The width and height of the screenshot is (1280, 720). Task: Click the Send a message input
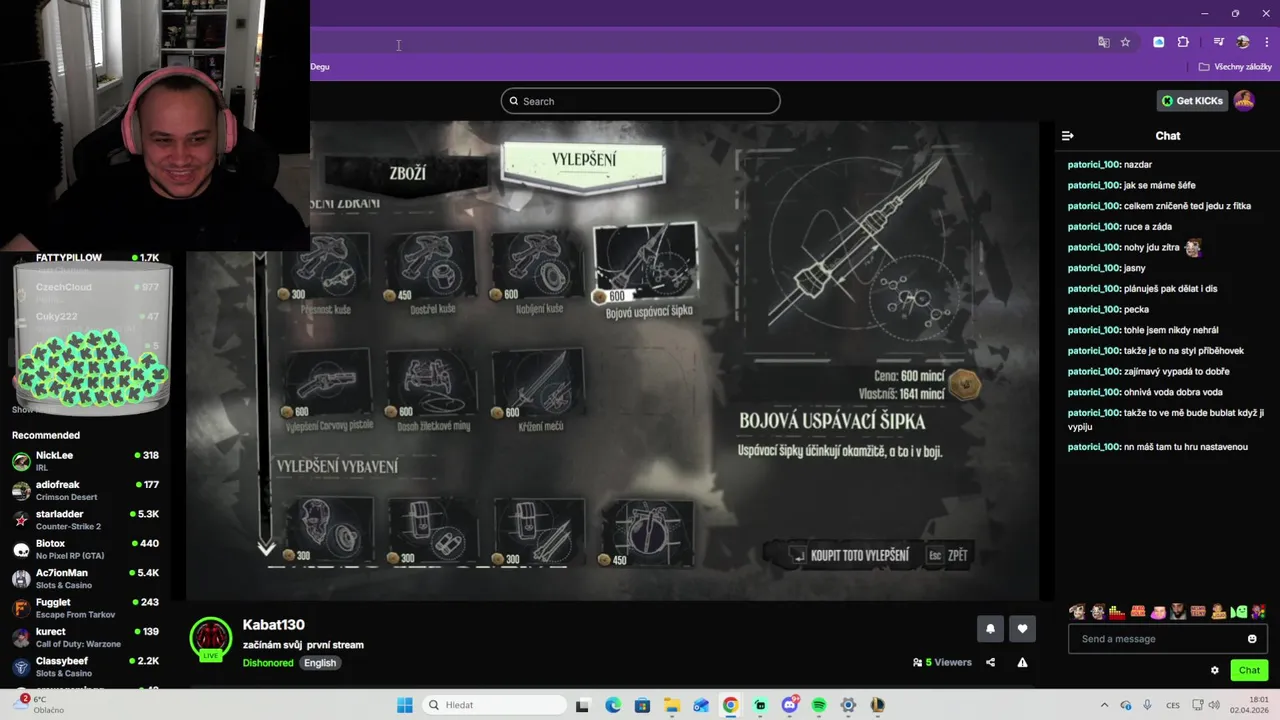[1157, 639]
